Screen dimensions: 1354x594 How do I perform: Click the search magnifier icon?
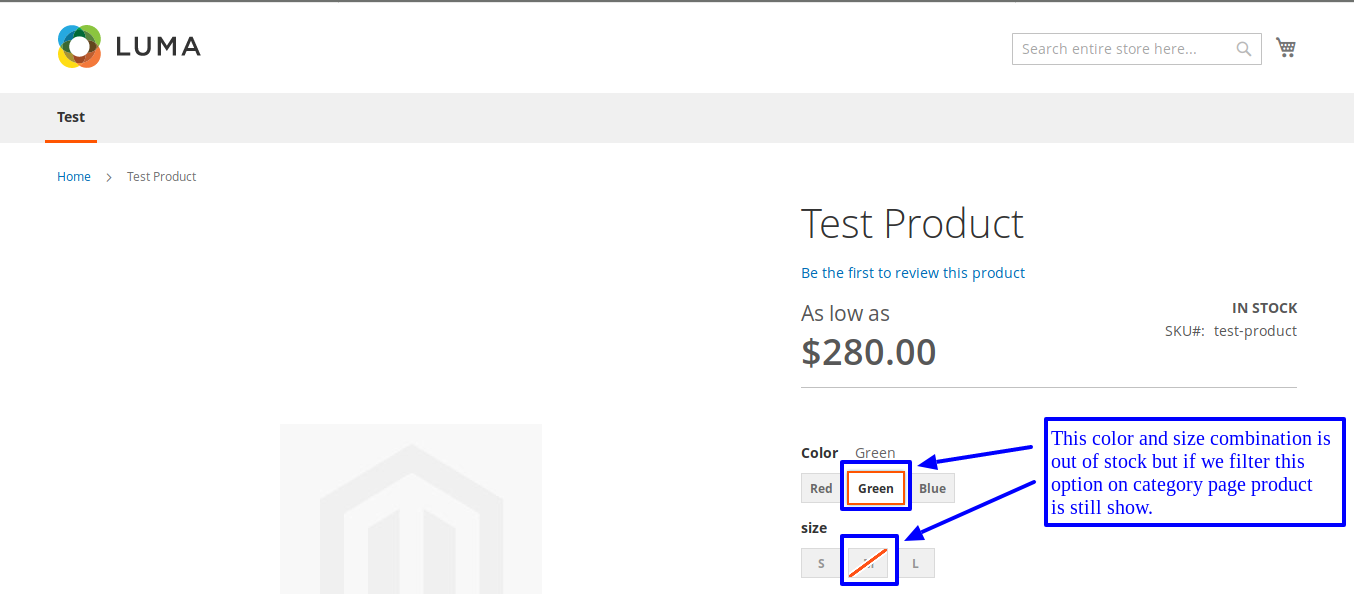(x=1243, y=48)
